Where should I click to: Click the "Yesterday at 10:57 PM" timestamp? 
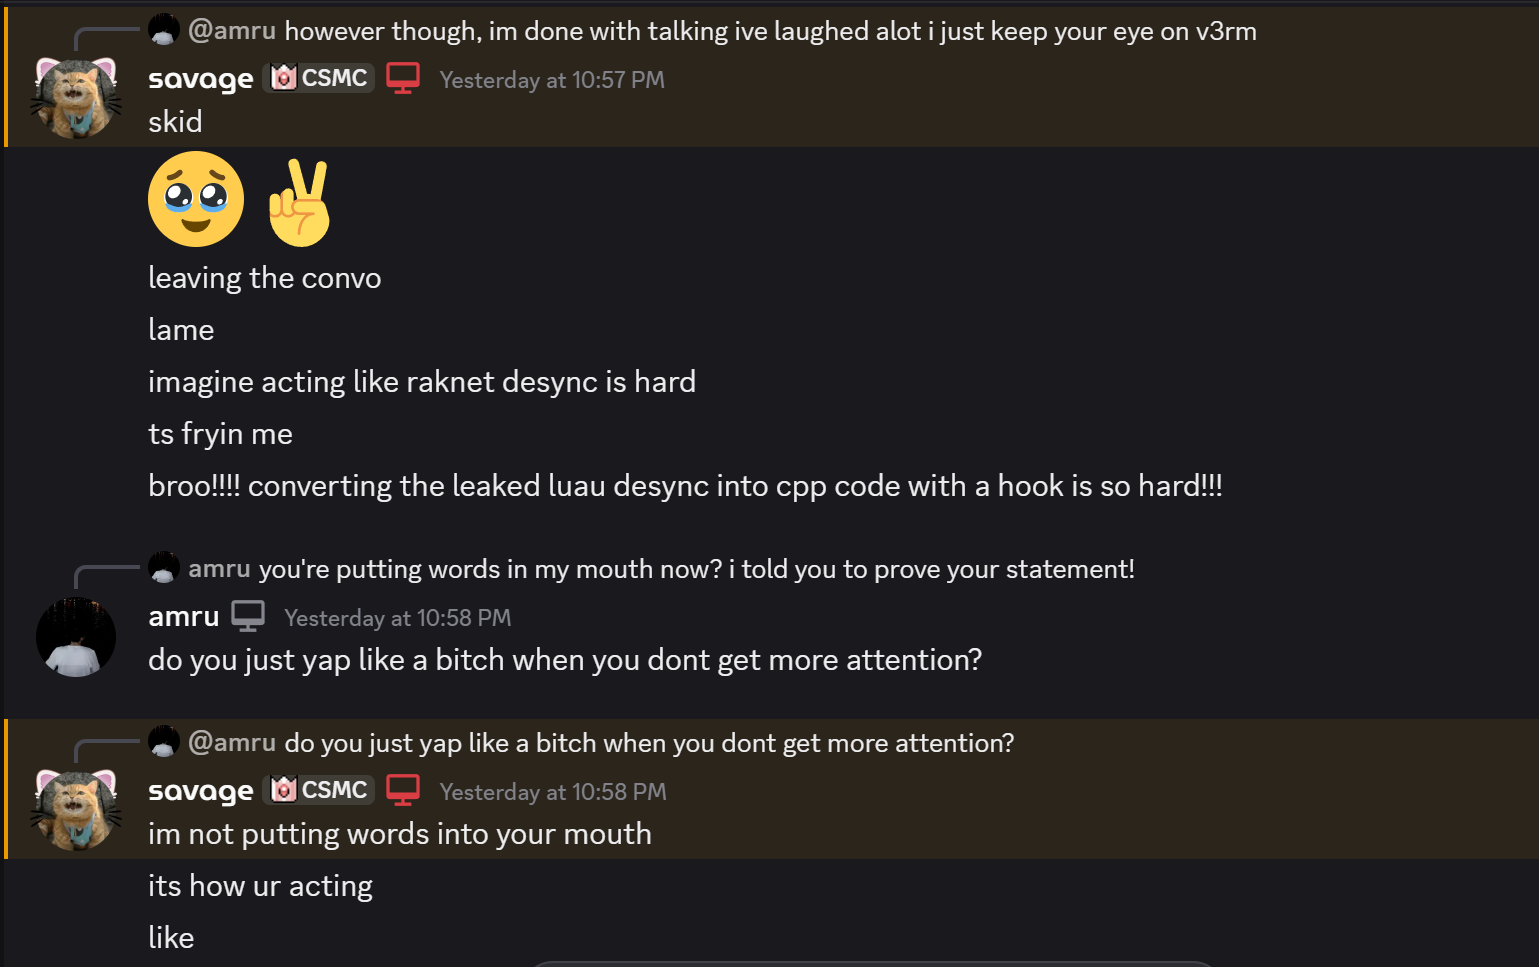click(x=552, y=80)
